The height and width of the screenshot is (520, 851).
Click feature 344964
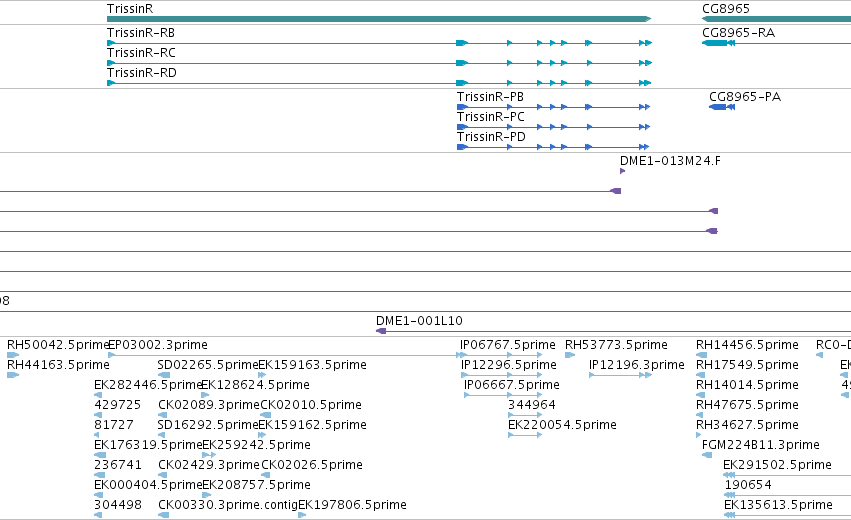tap(531, 405)
